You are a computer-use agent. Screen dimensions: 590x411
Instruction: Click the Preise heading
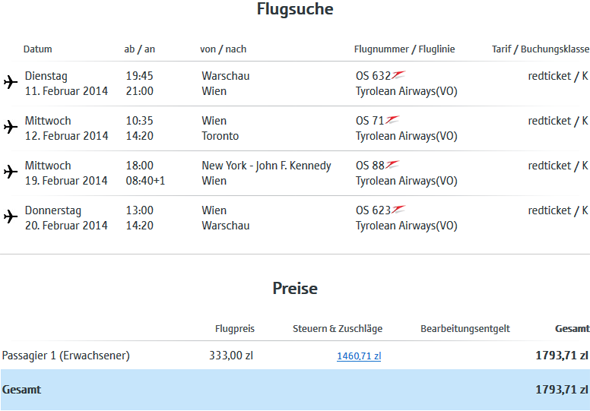pyautogui.click(x=295, y=288)
